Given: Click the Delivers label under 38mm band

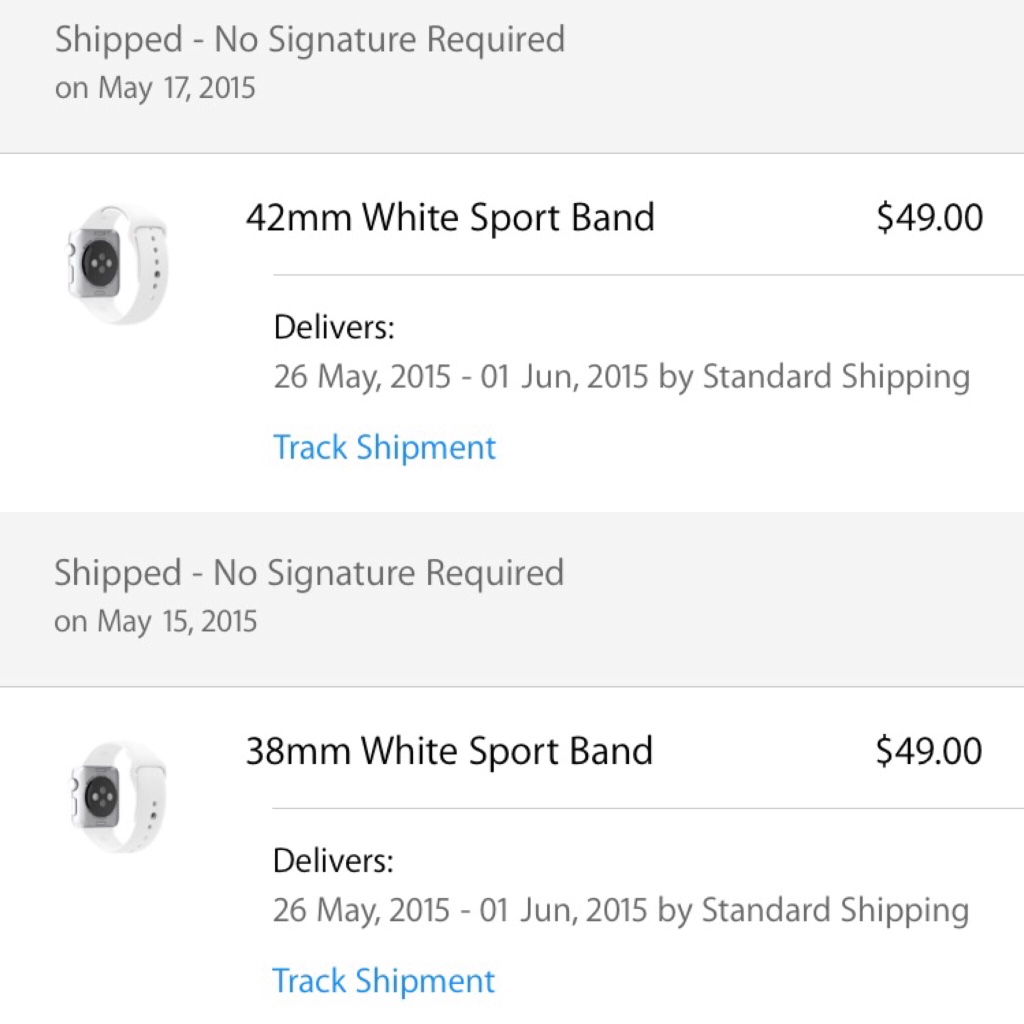Looking at the screenshot, I should (333, 861).
